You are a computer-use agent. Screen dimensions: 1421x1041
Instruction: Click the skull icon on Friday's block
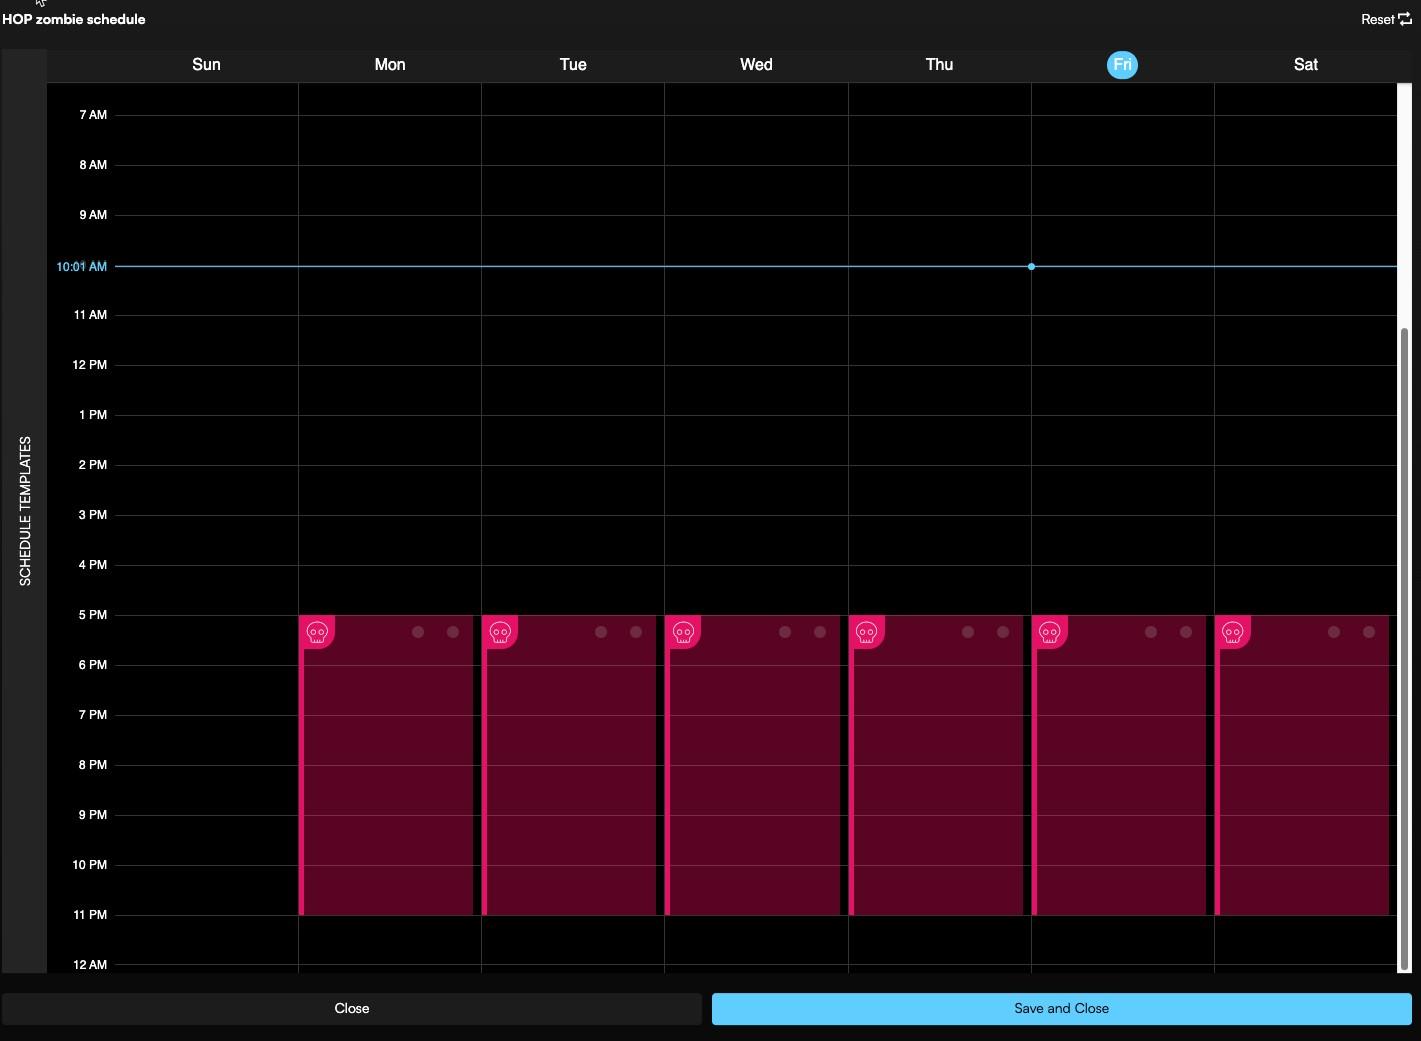(1050, 632)
